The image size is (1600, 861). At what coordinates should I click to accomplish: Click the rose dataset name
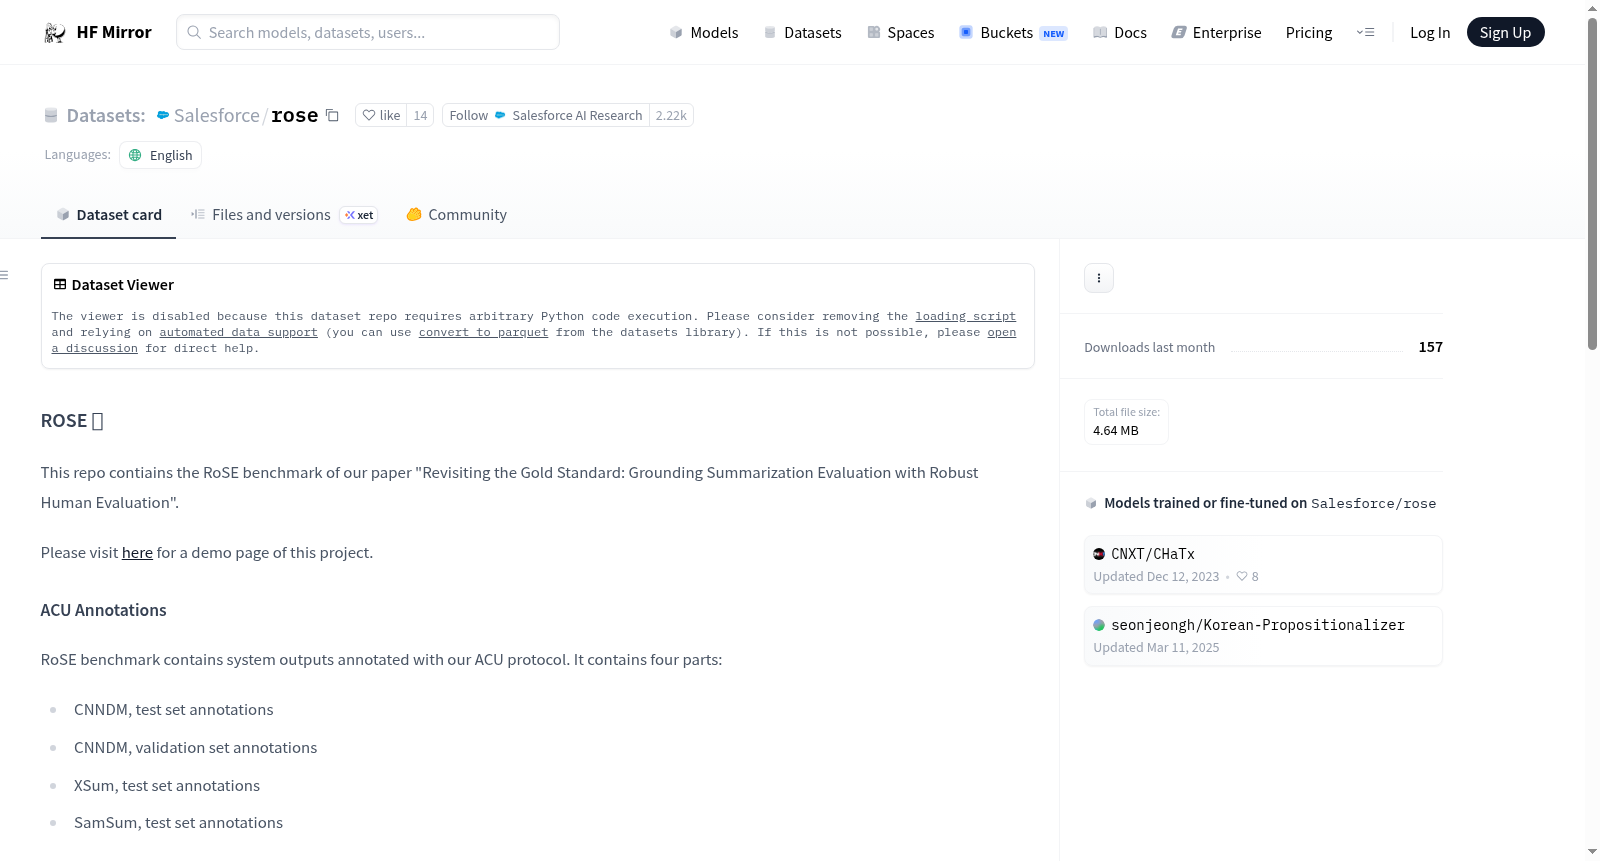point(295,116)
